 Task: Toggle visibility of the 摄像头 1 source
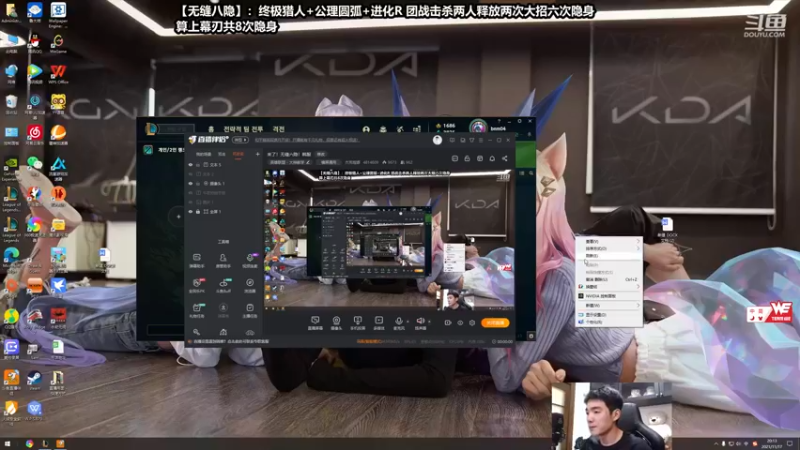click(x=191, y=183)
